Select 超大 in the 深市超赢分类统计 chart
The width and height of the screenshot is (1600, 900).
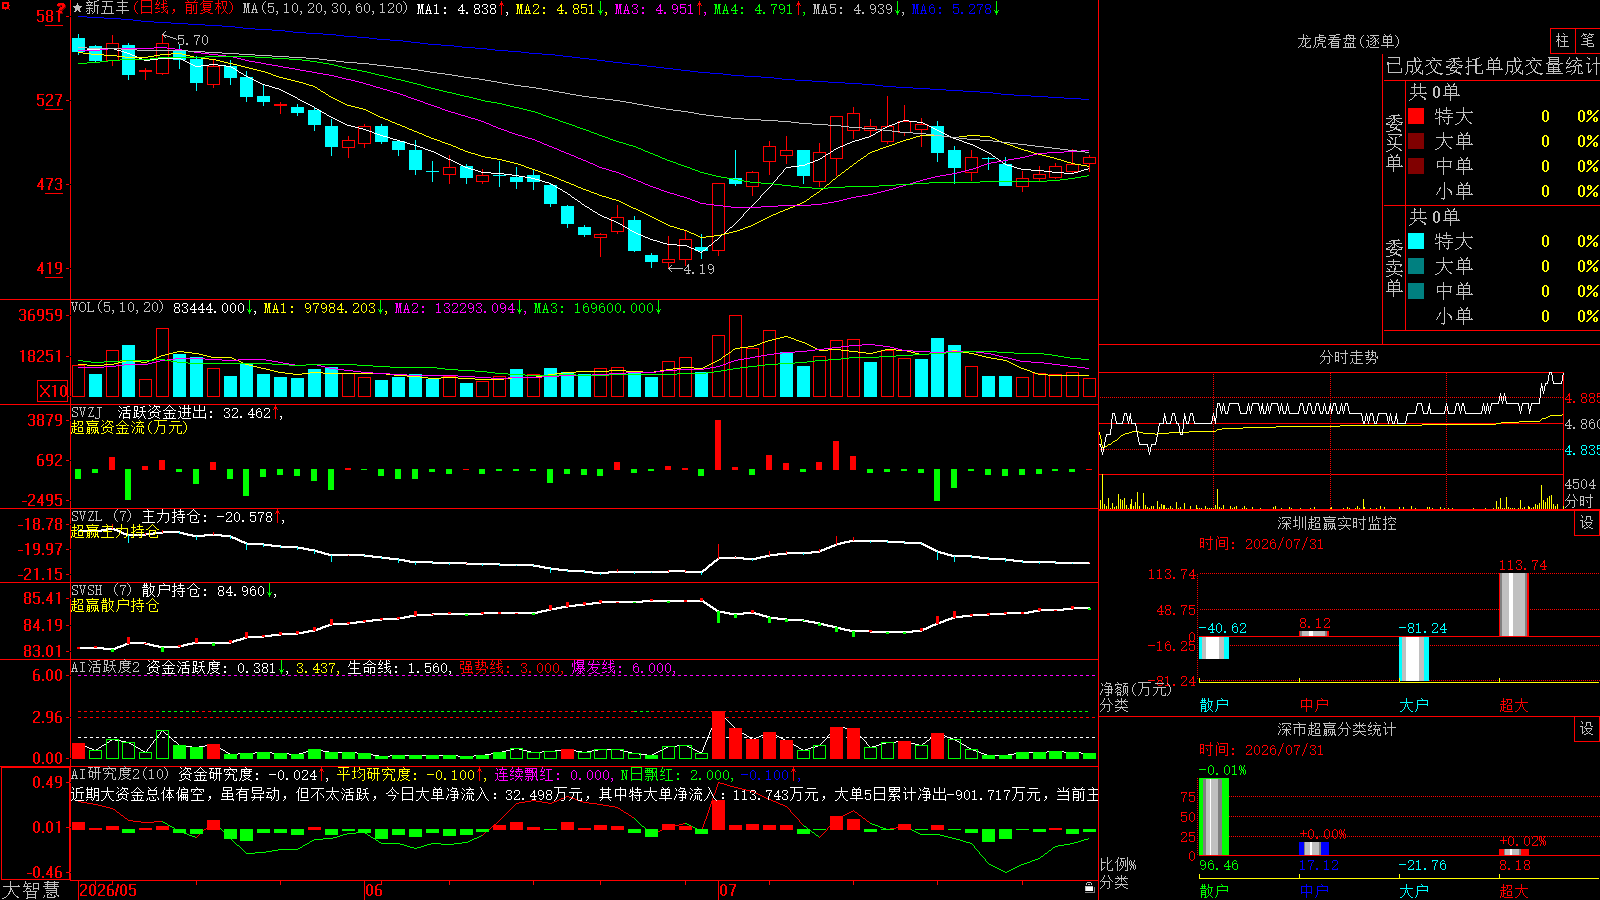(x=1514, y=890)
